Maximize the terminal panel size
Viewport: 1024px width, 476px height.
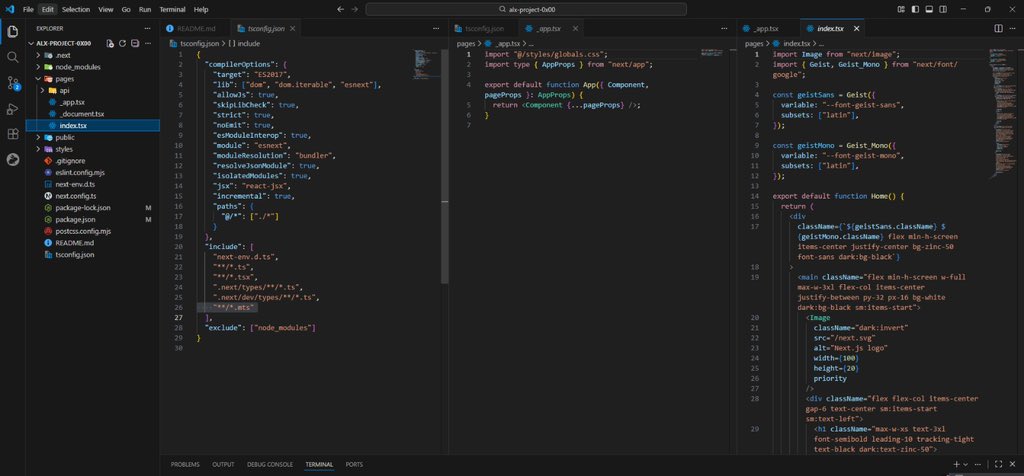pyautogui.click(x=998, y=464)
